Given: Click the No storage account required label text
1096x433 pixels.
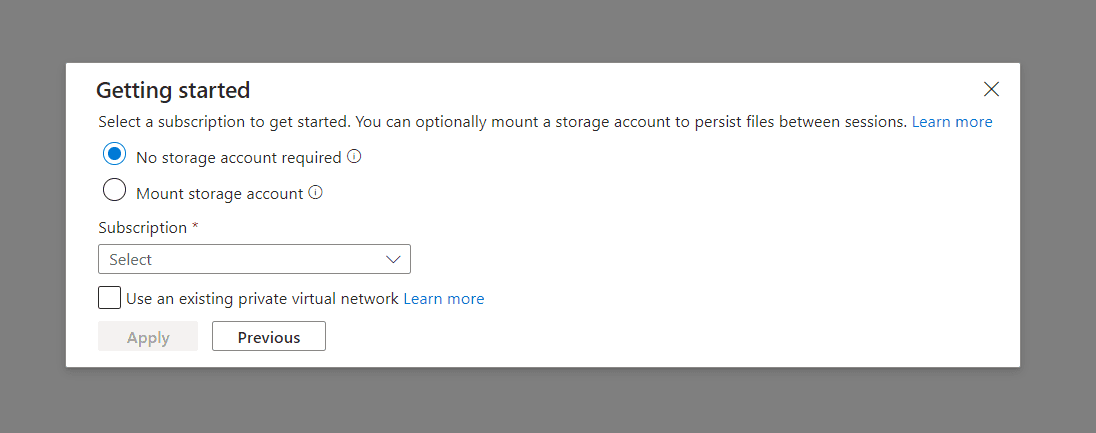Looking at the screenshot, I should pyautogui.click(x=238, y=158).
